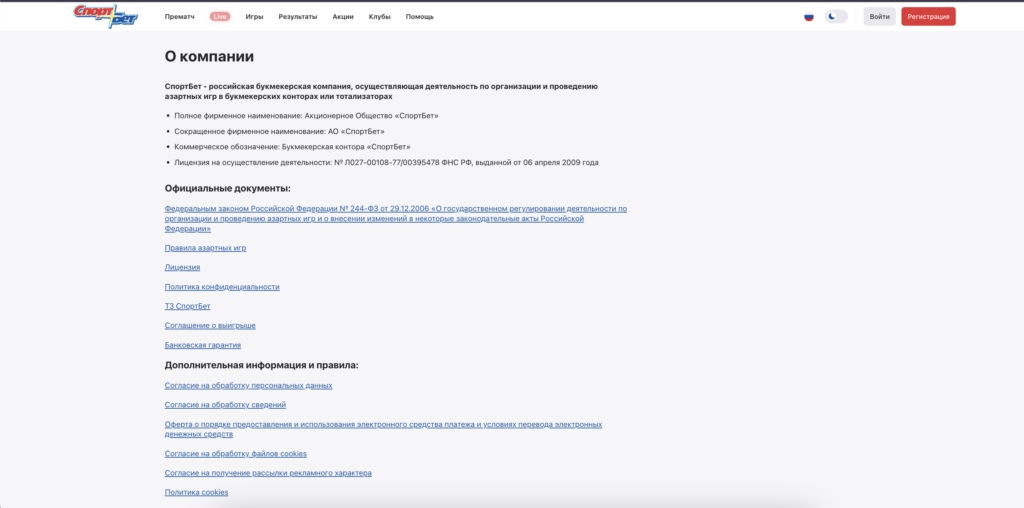Open Согласие на обработку сведений link
The width and height of the screenshot is (1024, 508).
(225, 405)
